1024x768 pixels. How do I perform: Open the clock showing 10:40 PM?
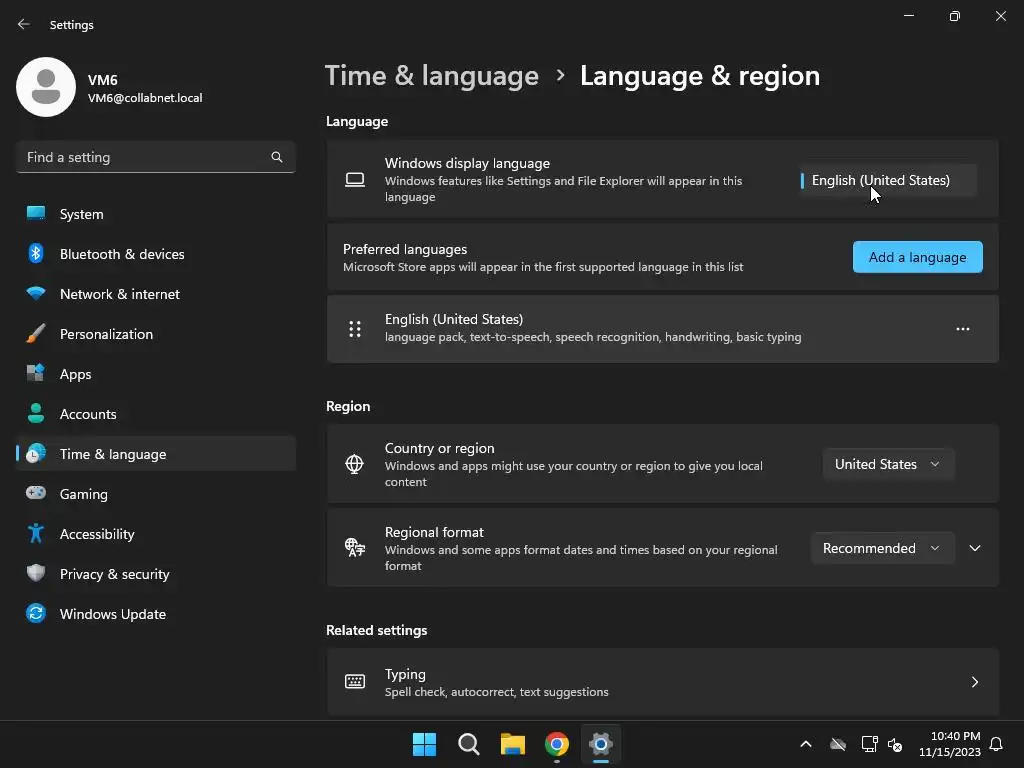(x=950, y=744)
